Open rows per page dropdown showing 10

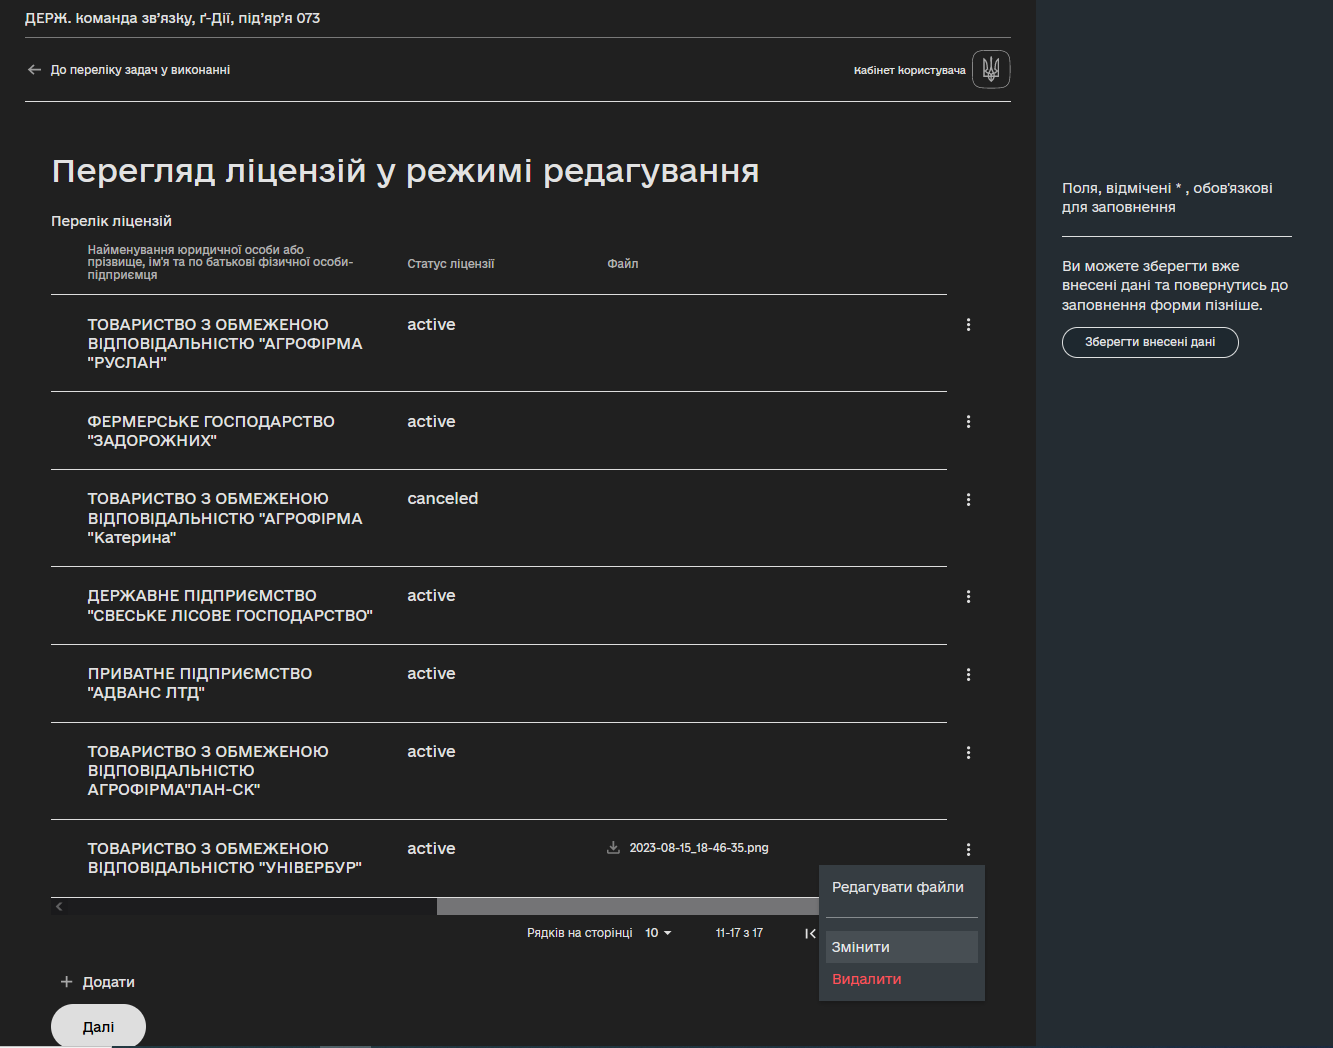tap(658, 933)
